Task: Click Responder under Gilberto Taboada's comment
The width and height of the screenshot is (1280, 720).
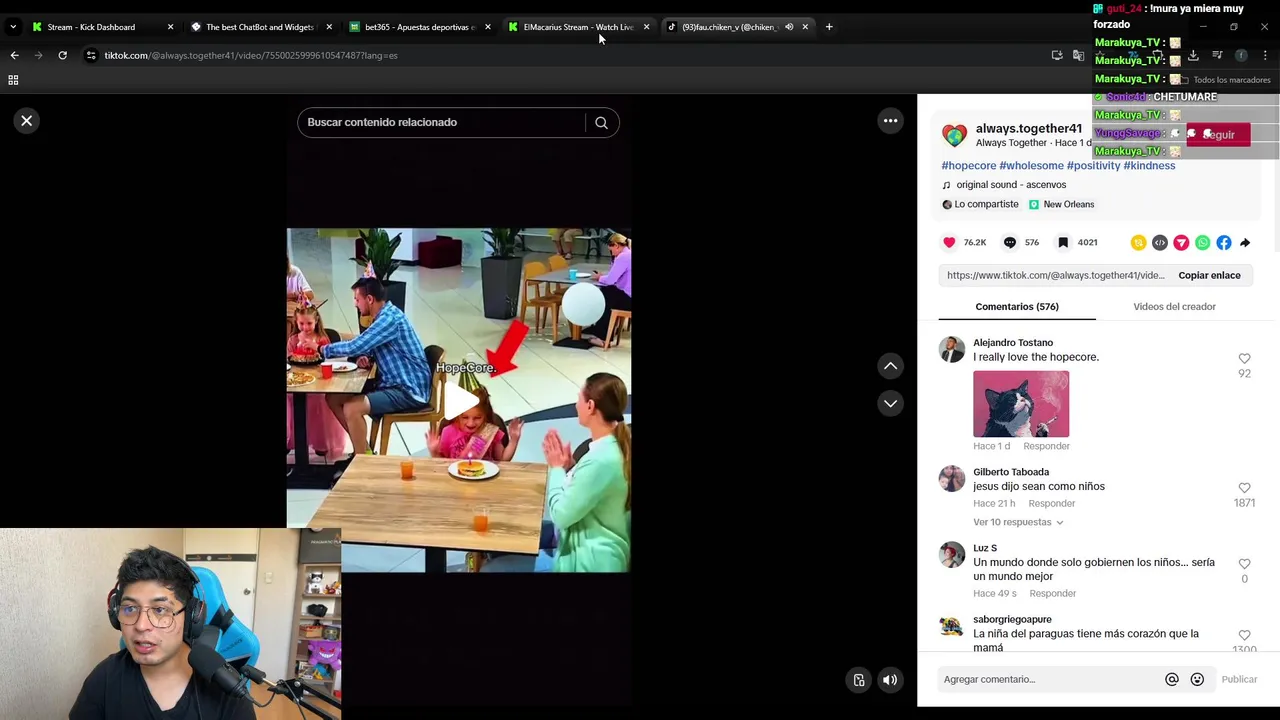Action: 1052,504
